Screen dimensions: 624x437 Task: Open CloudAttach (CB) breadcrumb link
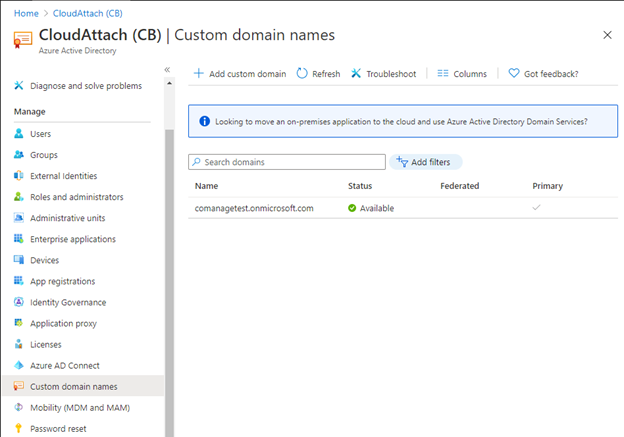88,13
